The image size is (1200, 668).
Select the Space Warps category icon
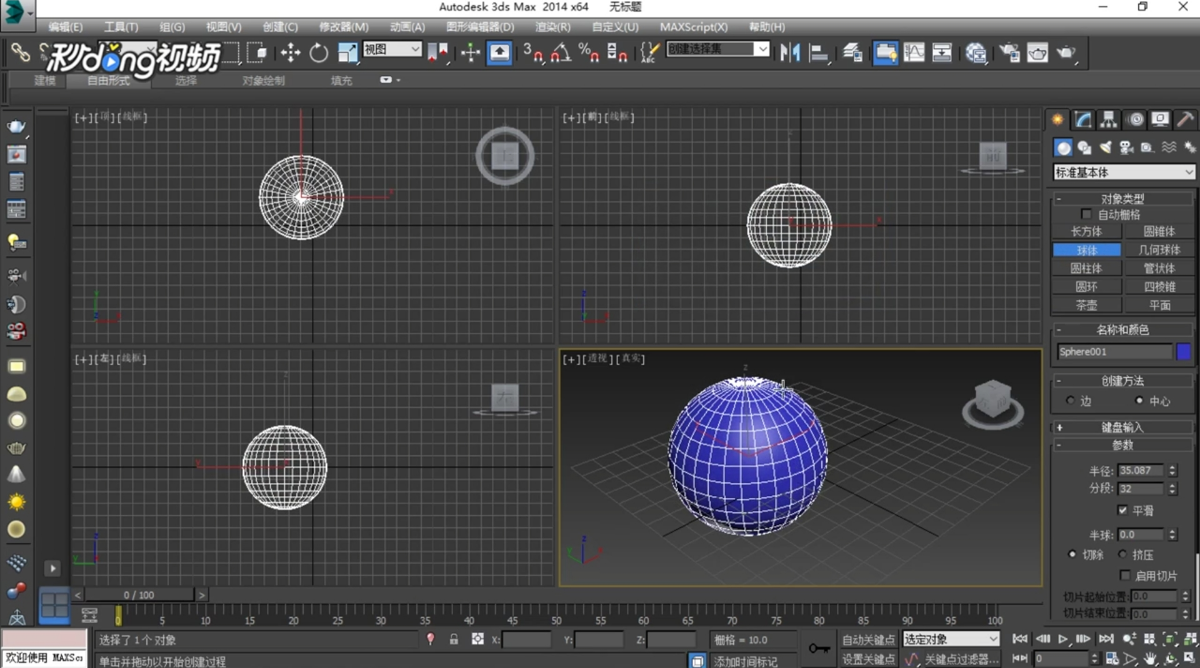pyautogui.click(x=1168, y=147)
